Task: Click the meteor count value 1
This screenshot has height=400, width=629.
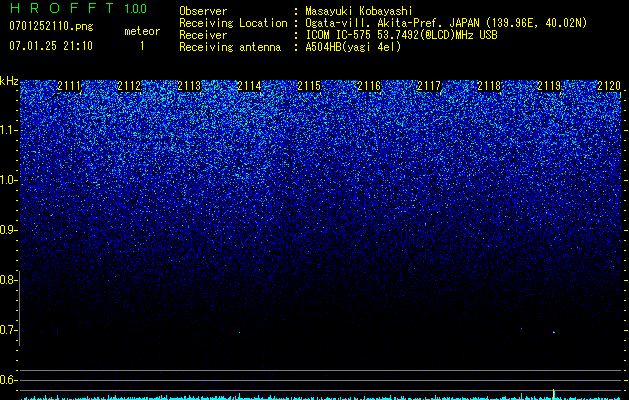Action: 142,46
